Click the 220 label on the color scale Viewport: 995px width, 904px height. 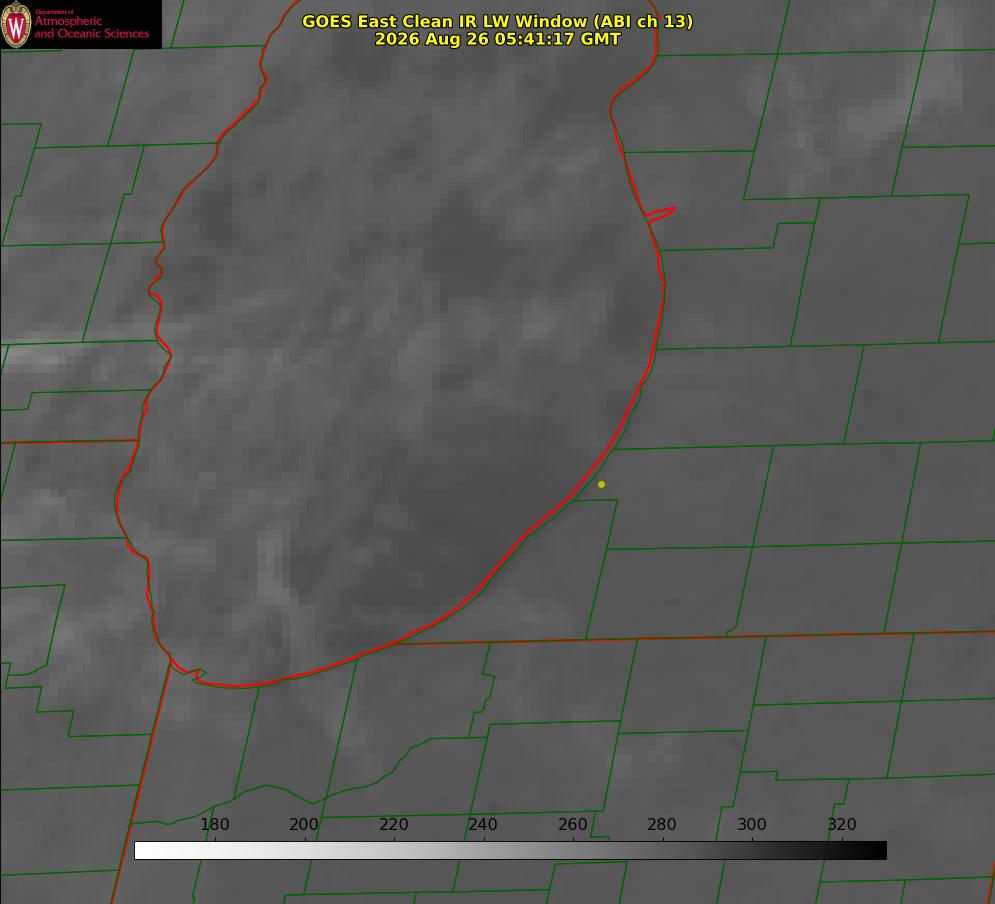393,824
